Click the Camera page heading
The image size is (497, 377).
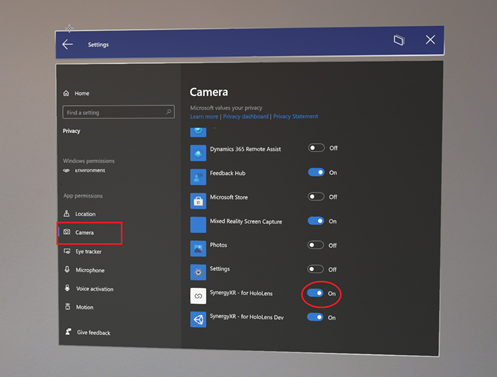(x=209, y=92)
